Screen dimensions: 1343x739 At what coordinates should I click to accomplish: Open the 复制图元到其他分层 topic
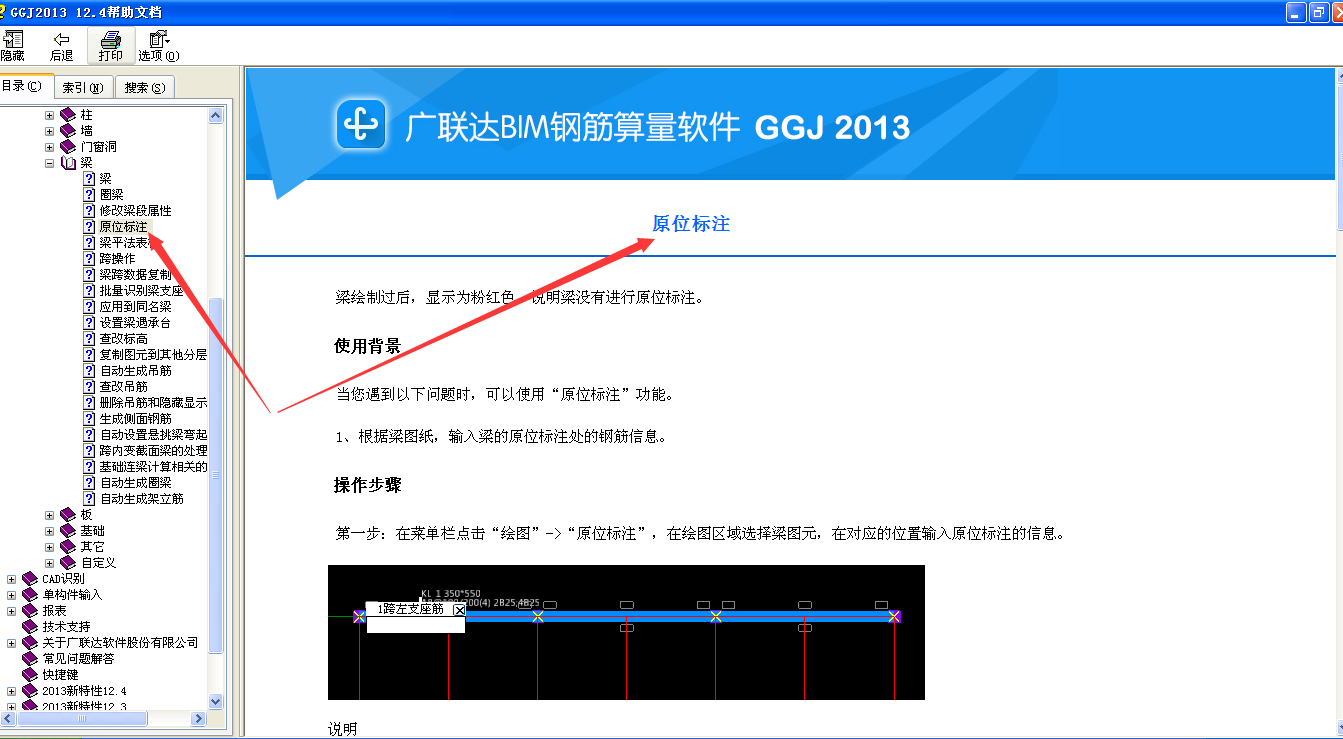(x=153, y=355)
